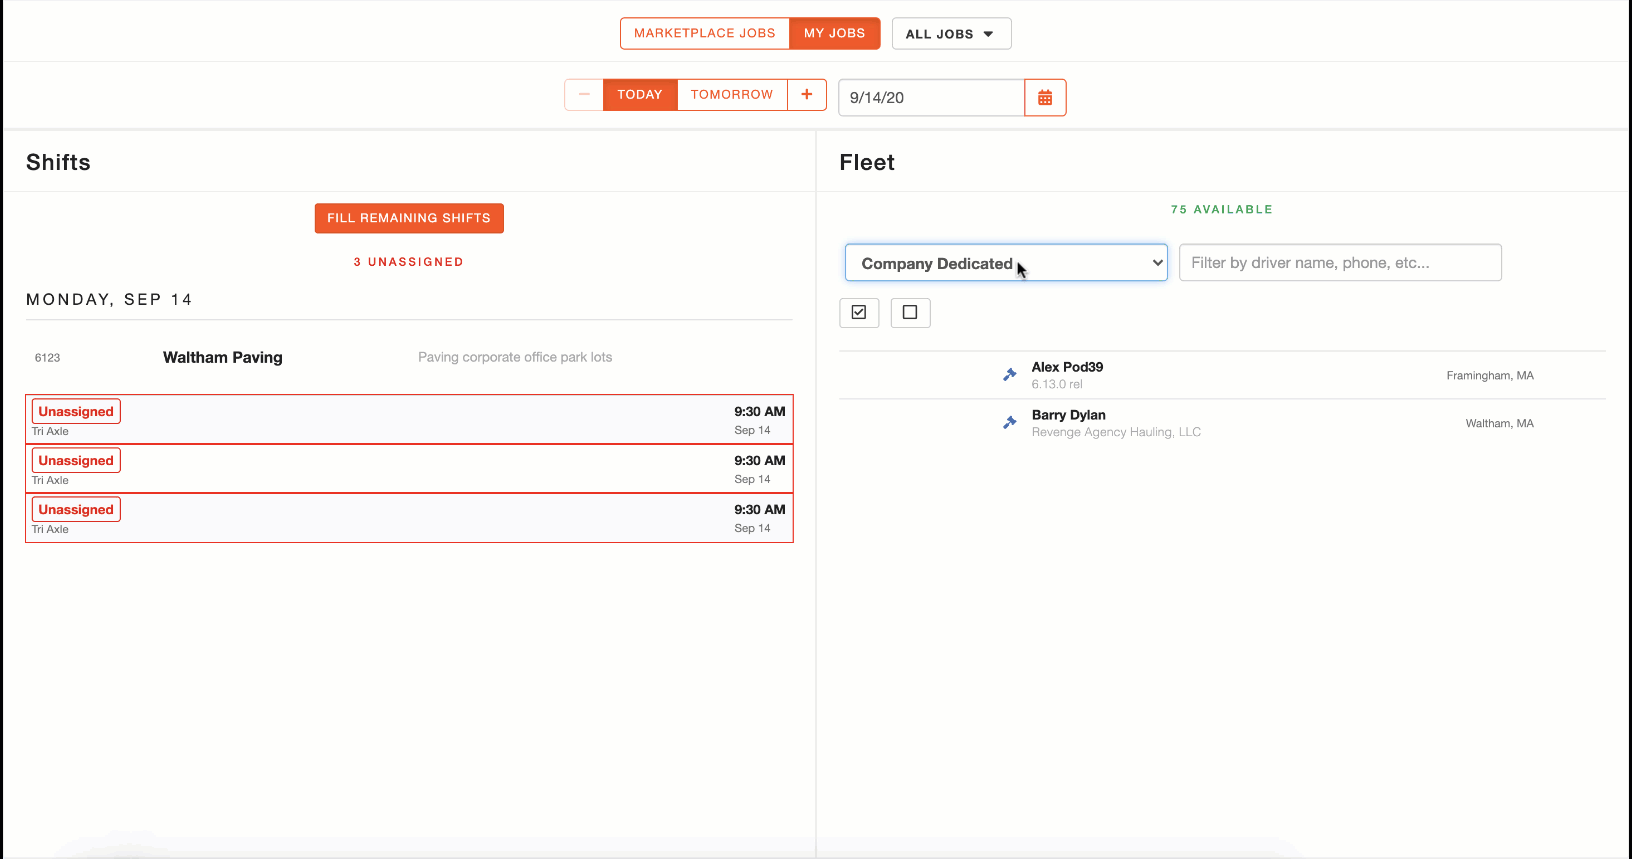Click Fill Remaining Shifts button
Viewport: 1632px width, 859px height.
[x=409, y=218]
